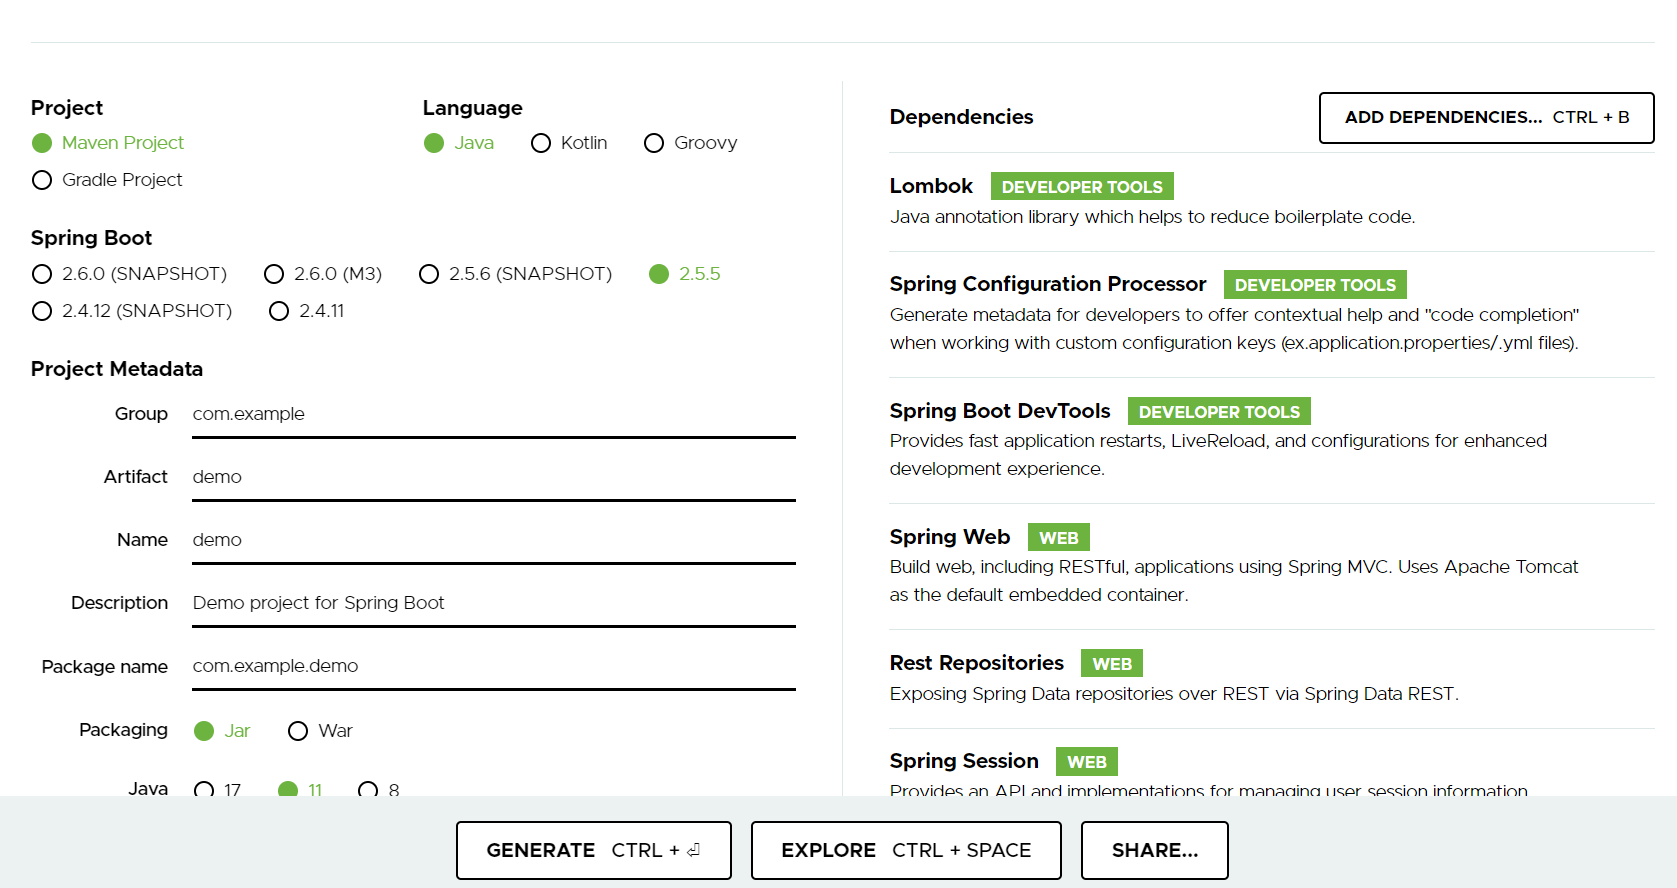1677x888 pixels.
Task: Click WEB tag beside Spring Web
Action: [1059, 538]
